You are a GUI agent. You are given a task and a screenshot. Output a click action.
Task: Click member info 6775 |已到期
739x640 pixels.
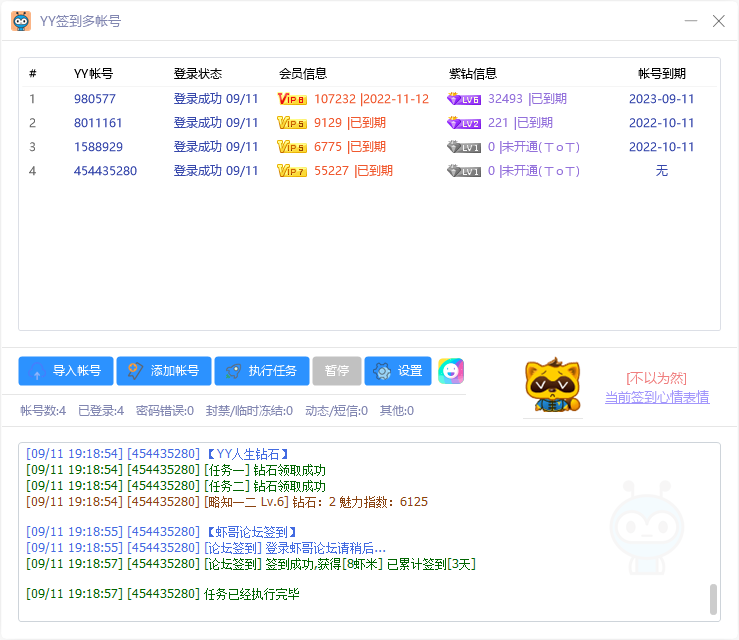[x=350, y=147]
